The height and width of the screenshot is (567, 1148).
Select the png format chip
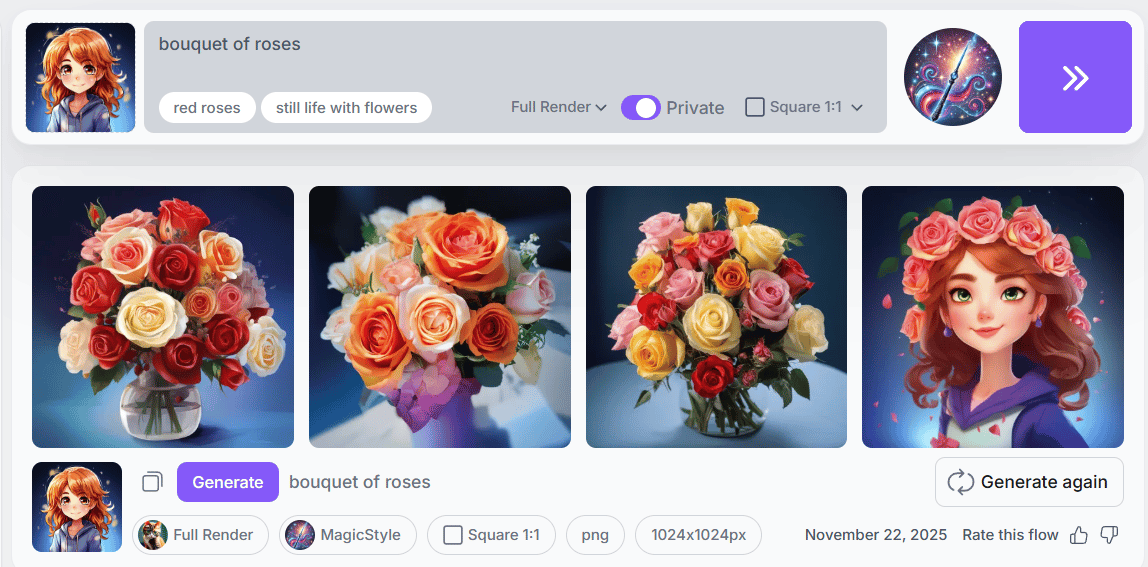click(x=595, y=535)
